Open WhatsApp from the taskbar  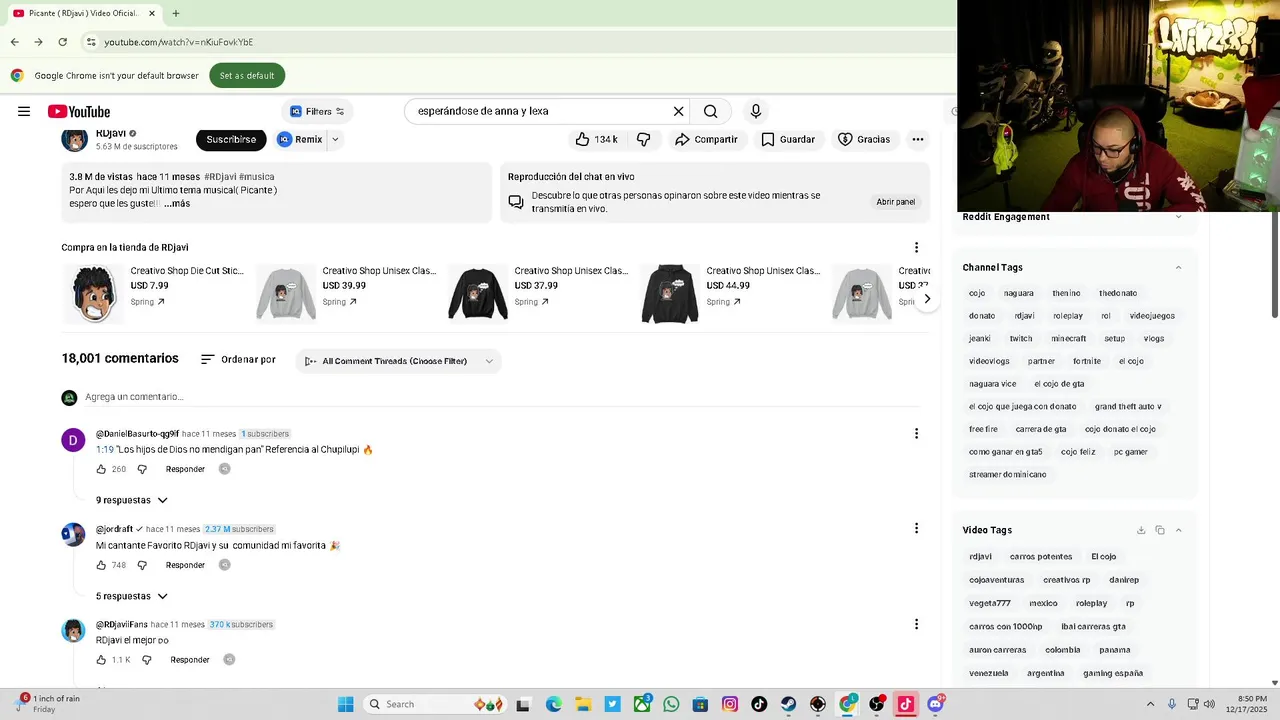671,704
